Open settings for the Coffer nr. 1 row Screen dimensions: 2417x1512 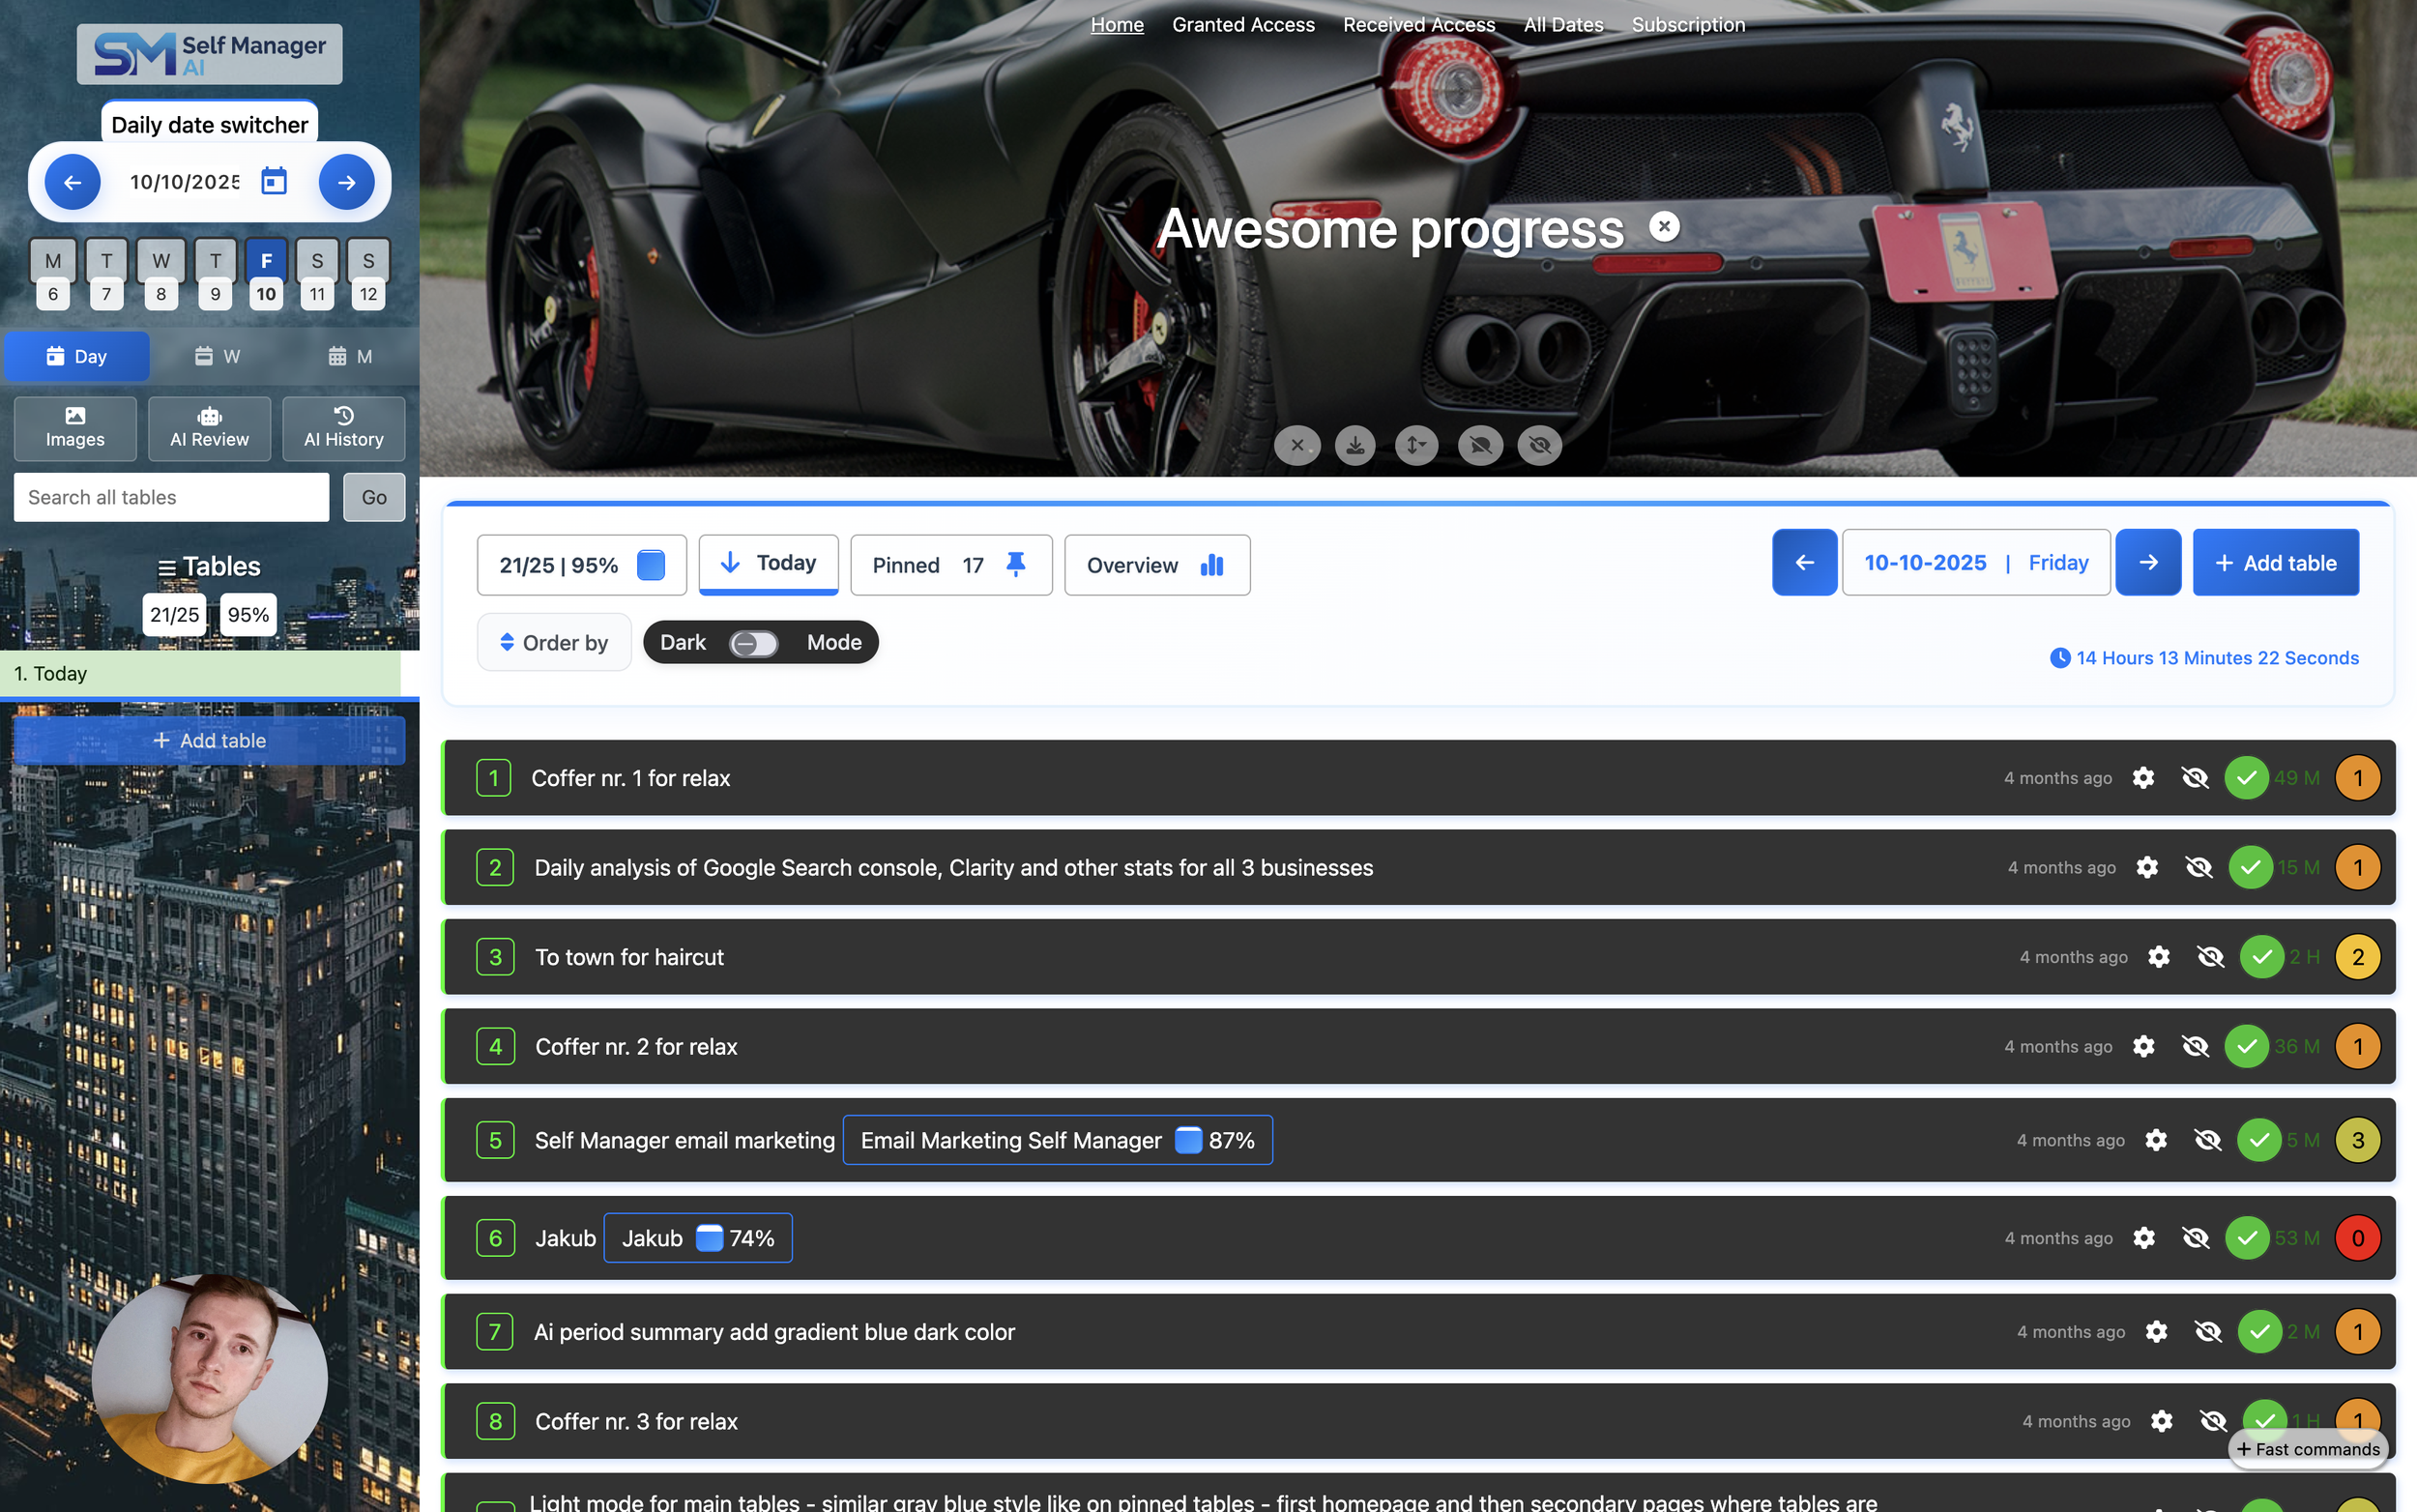point(2143,777)
